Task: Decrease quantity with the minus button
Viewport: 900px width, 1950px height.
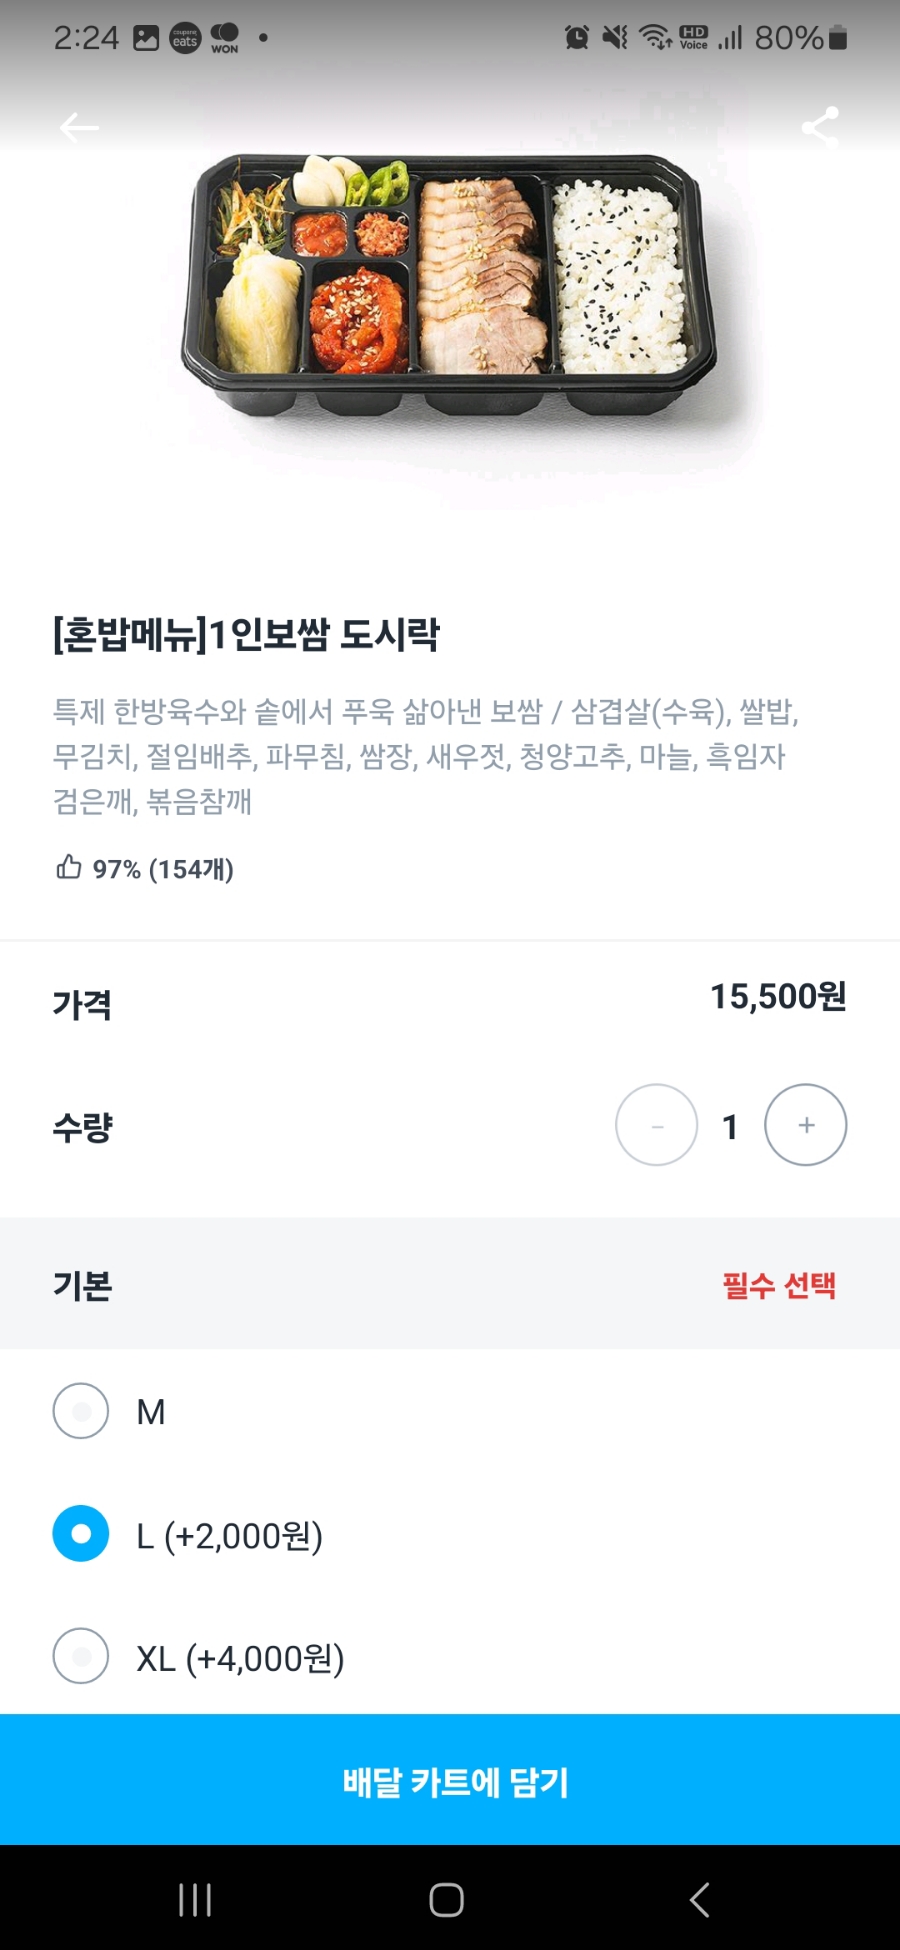Action: 657,1125
